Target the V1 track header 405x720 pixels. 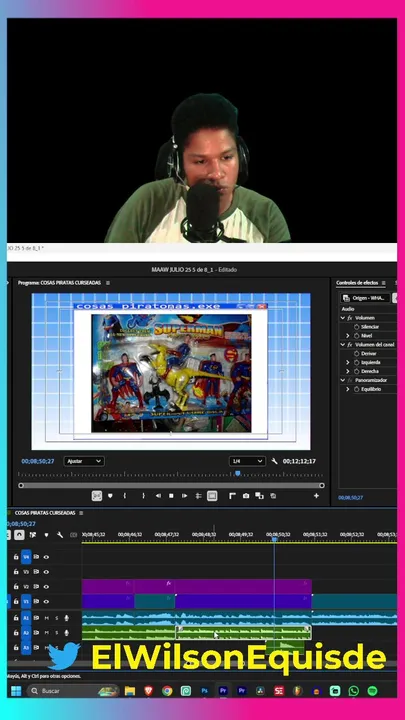coord(26,601)
